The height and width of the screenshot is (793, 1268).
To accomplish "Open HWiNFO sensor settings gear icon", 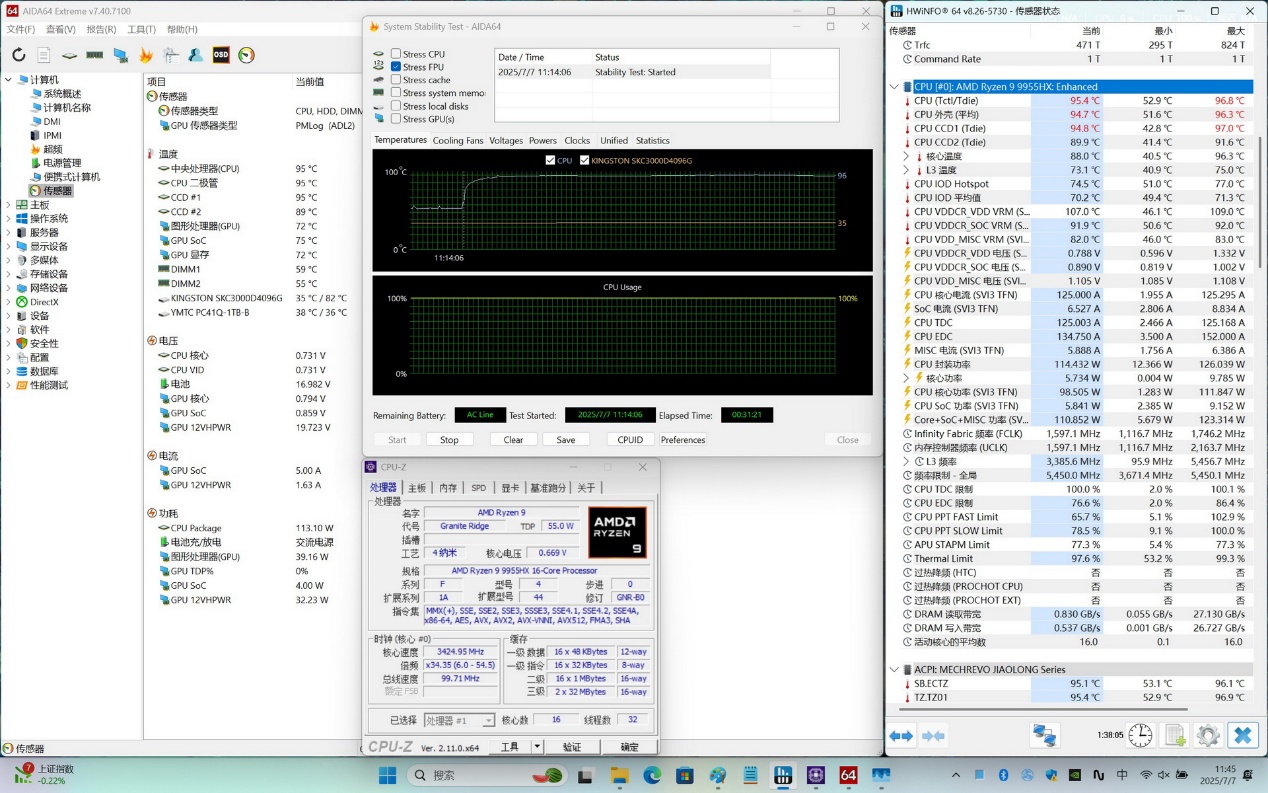I will (x=1208, y=736).
